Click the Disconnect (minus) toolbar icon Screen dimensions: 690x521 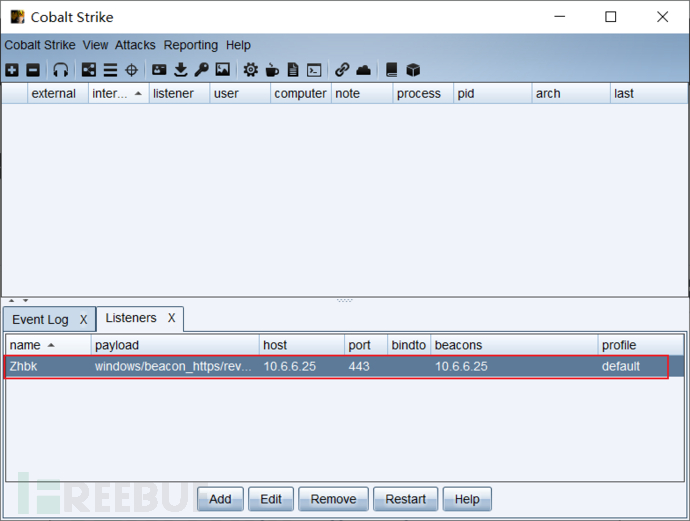click(x=33, y=70)
